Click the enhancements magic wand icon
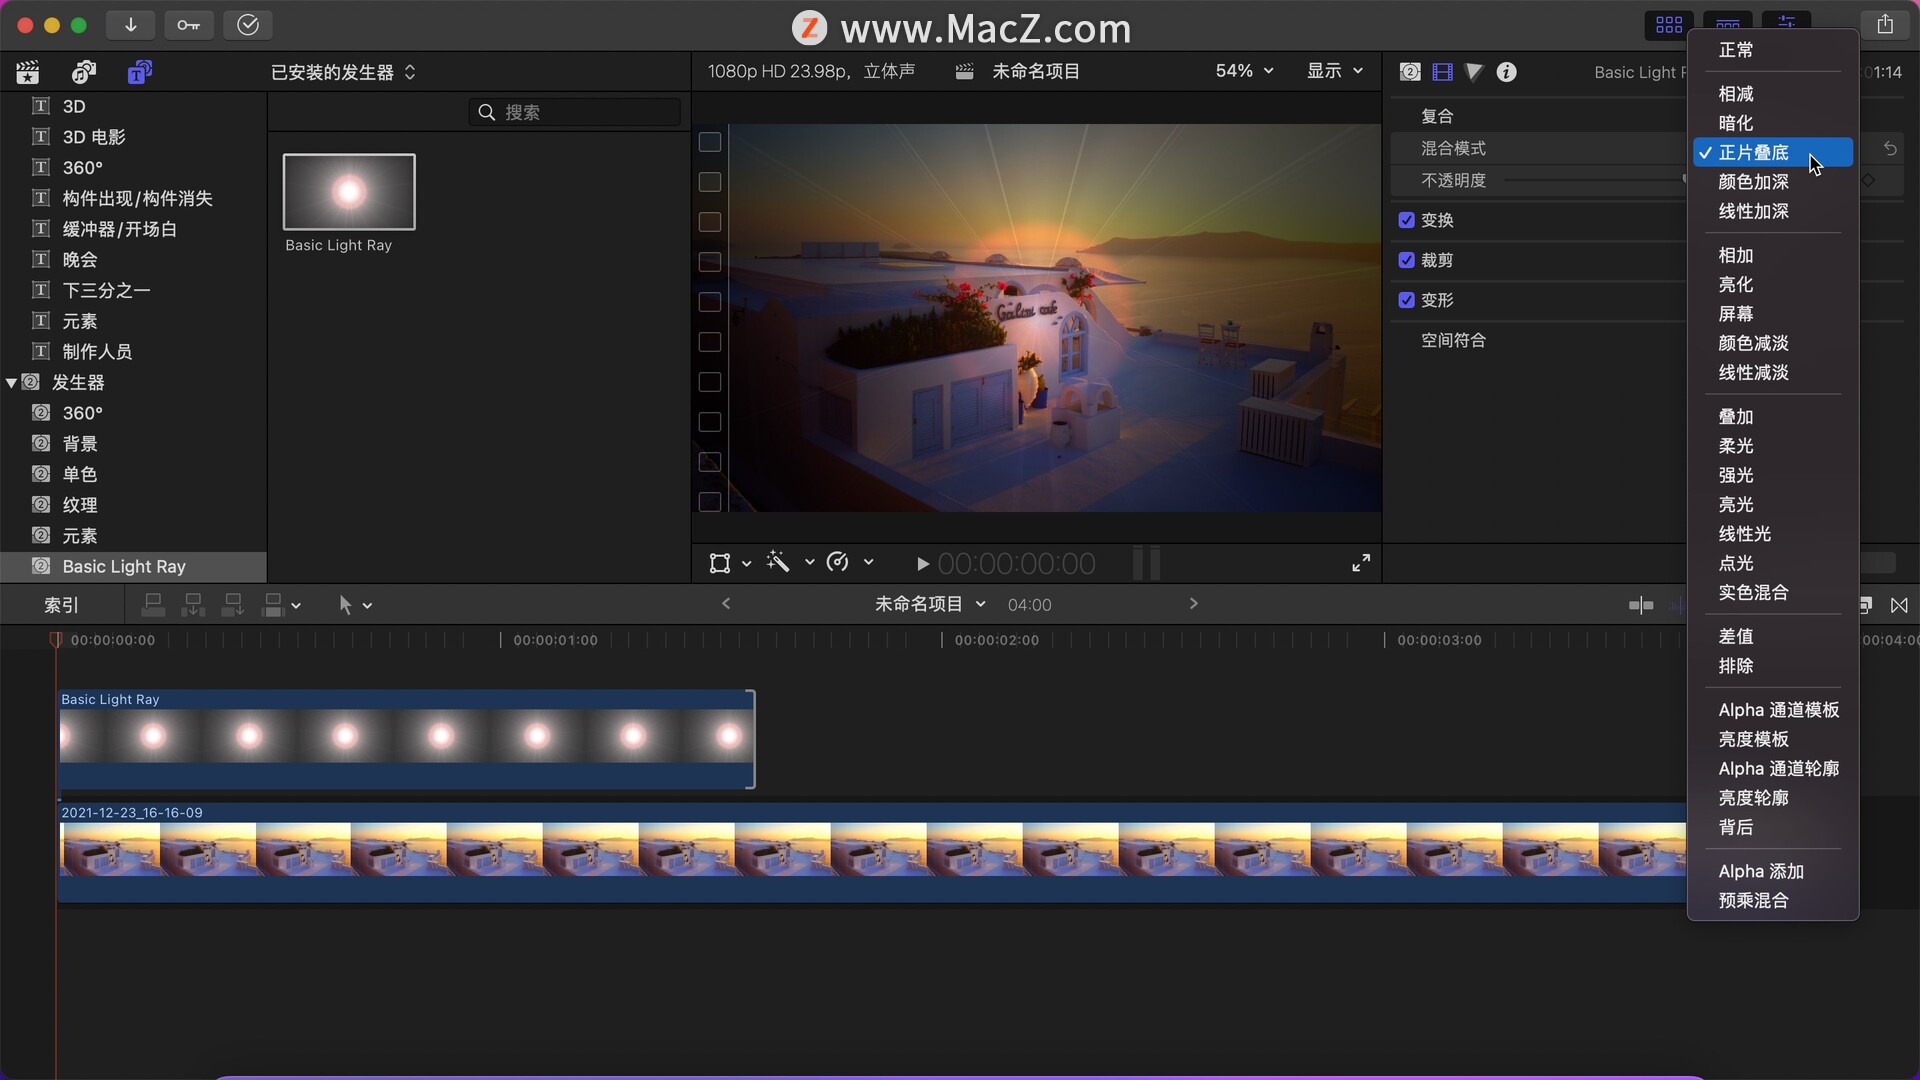 click(x=778, y=563)
